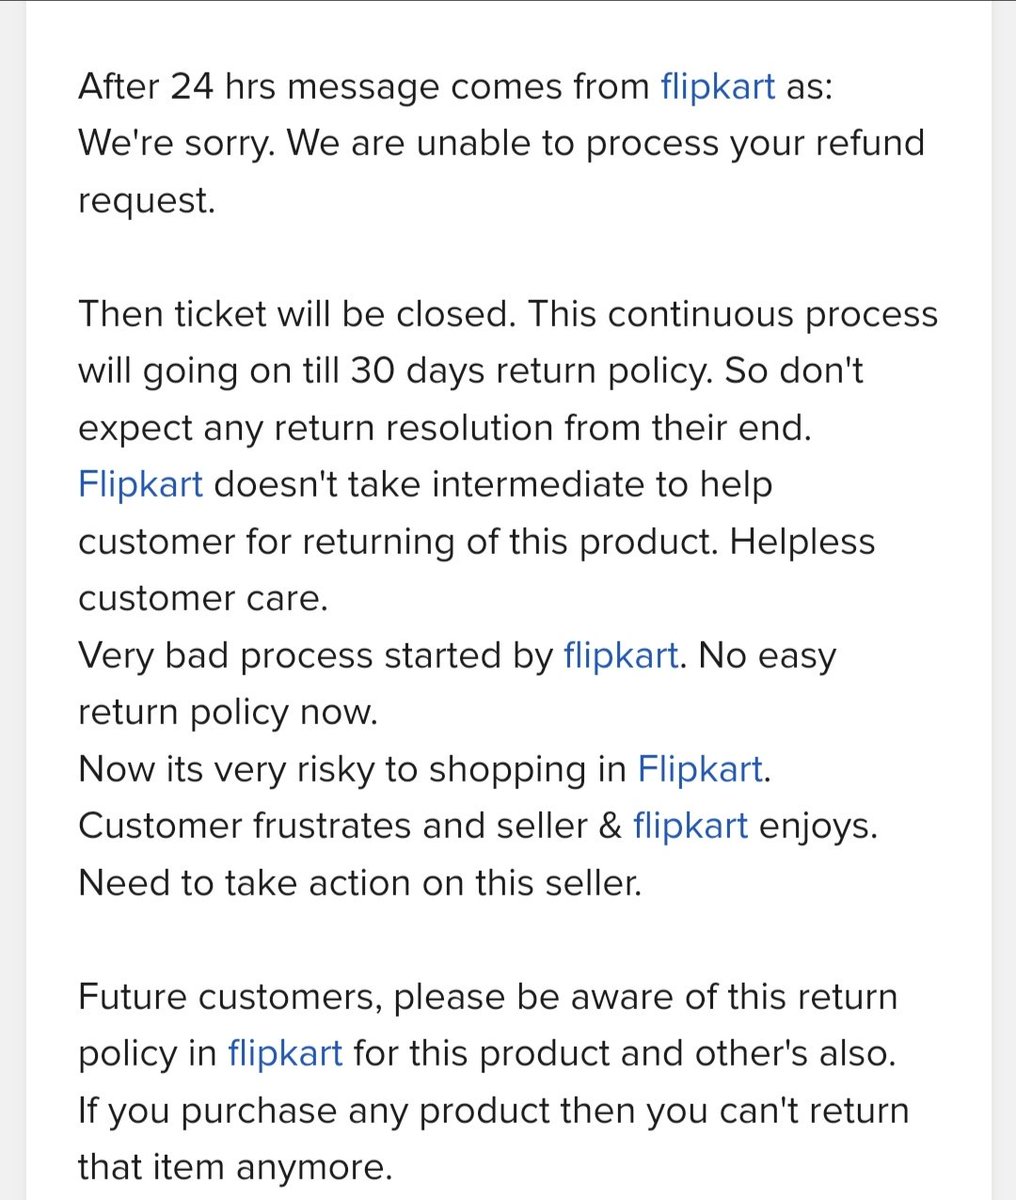1016x1200 pixels.
Task: Open flipkart link after 'policy in'
Action: click(x=285, y=1054)
